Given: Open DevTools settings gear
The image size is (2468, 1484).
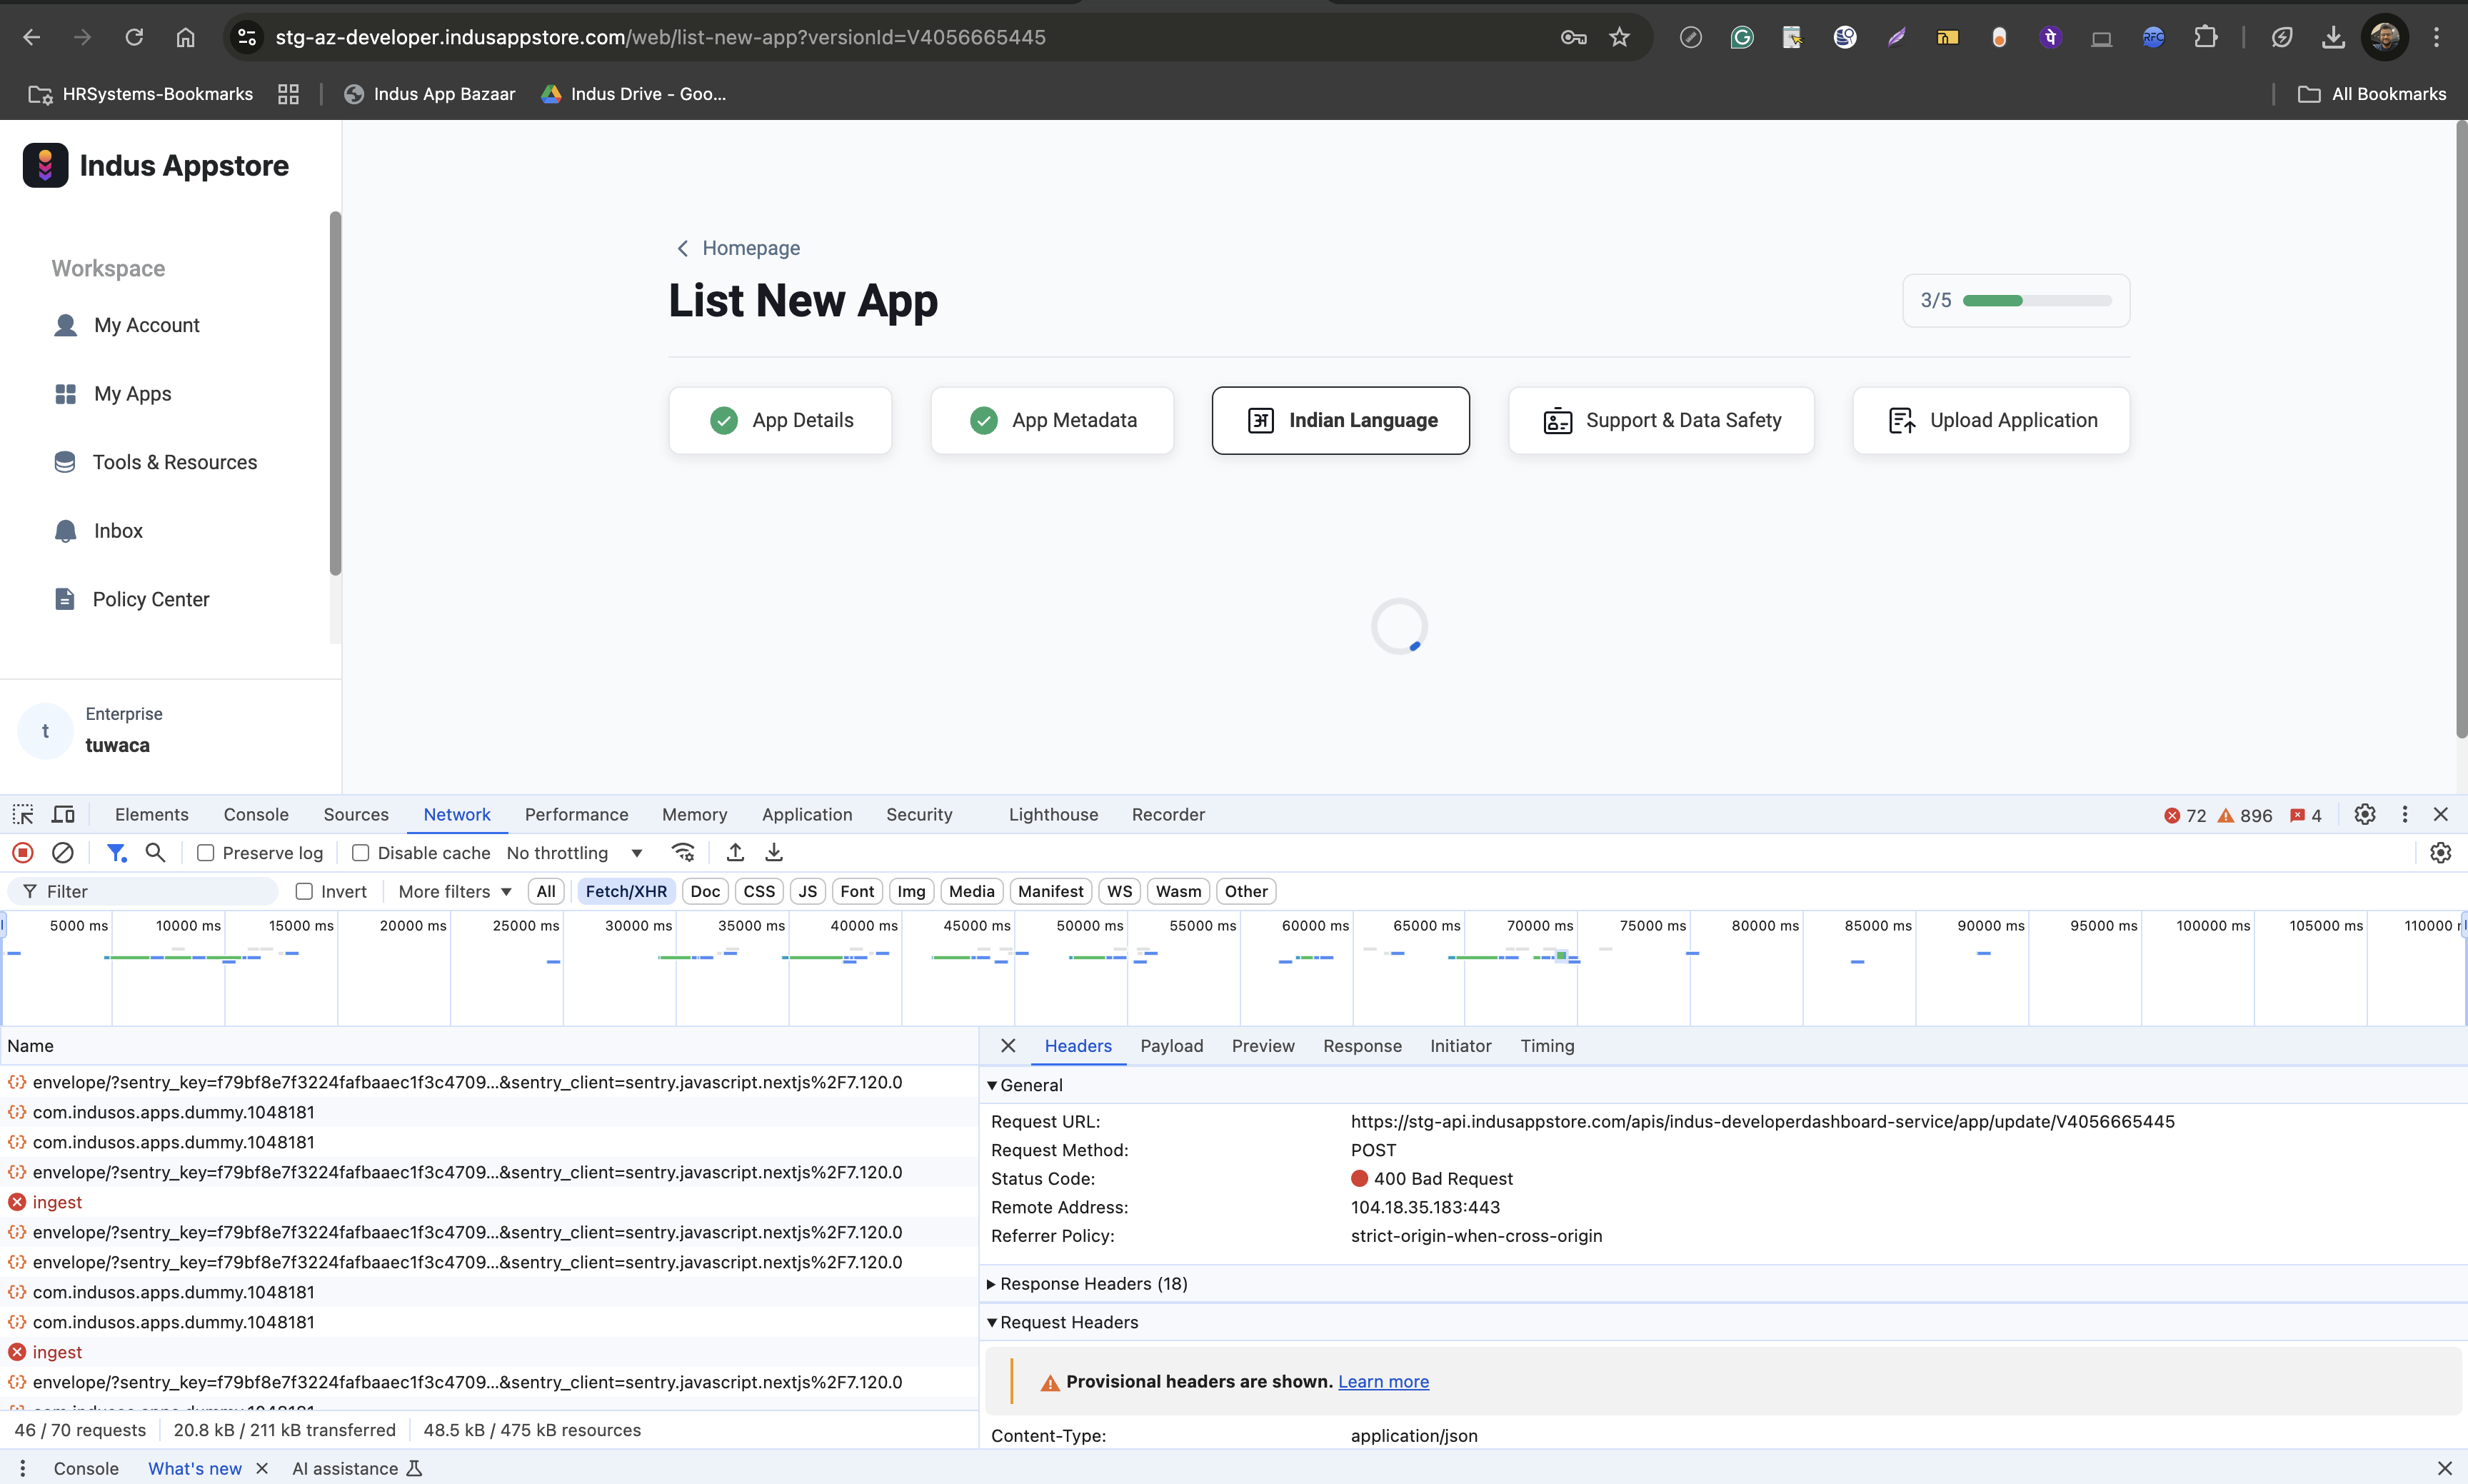Looking at the screenshot, I should pos(2364,814).
